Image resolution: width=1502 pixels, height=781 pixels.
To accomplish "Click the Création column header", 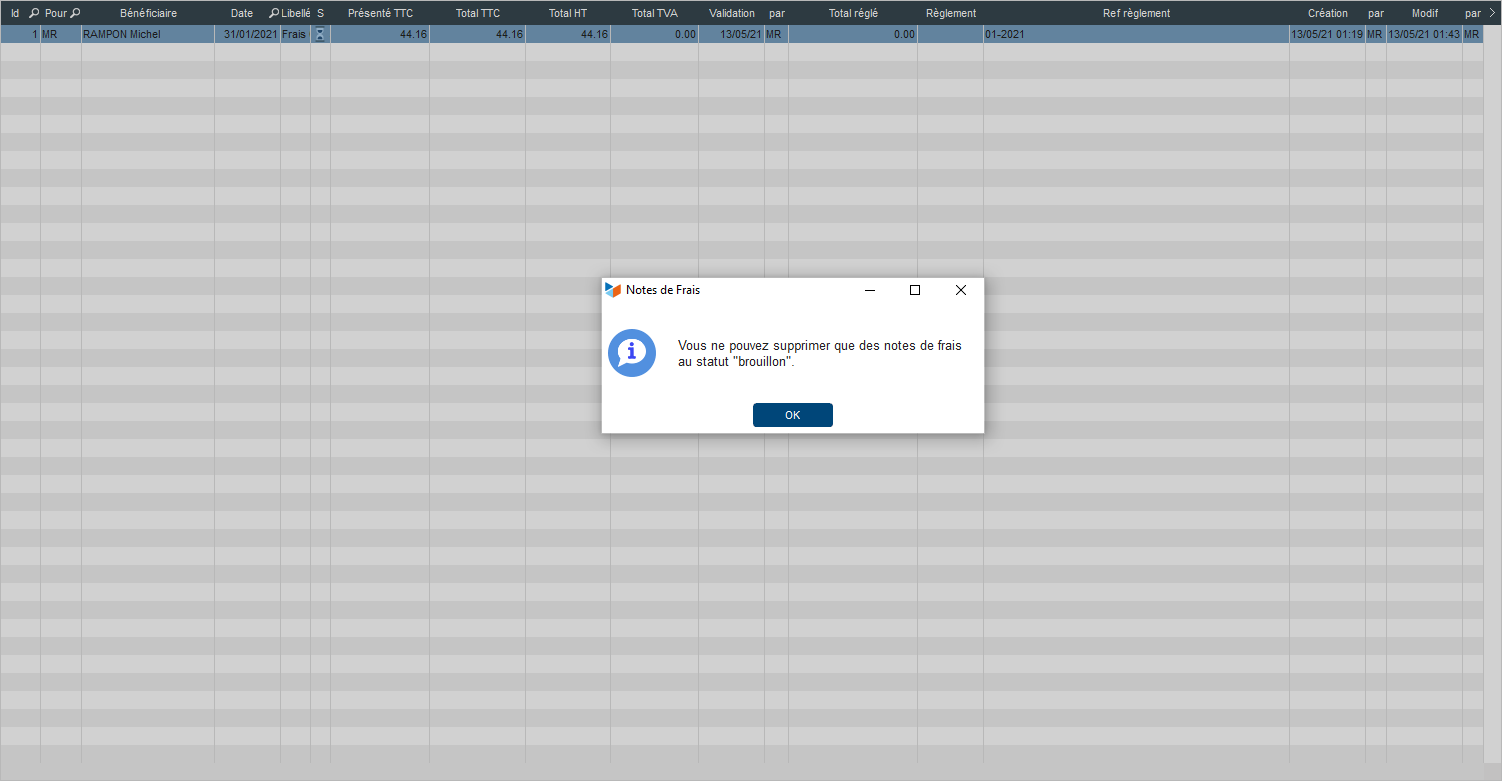I will [1327, 13].
